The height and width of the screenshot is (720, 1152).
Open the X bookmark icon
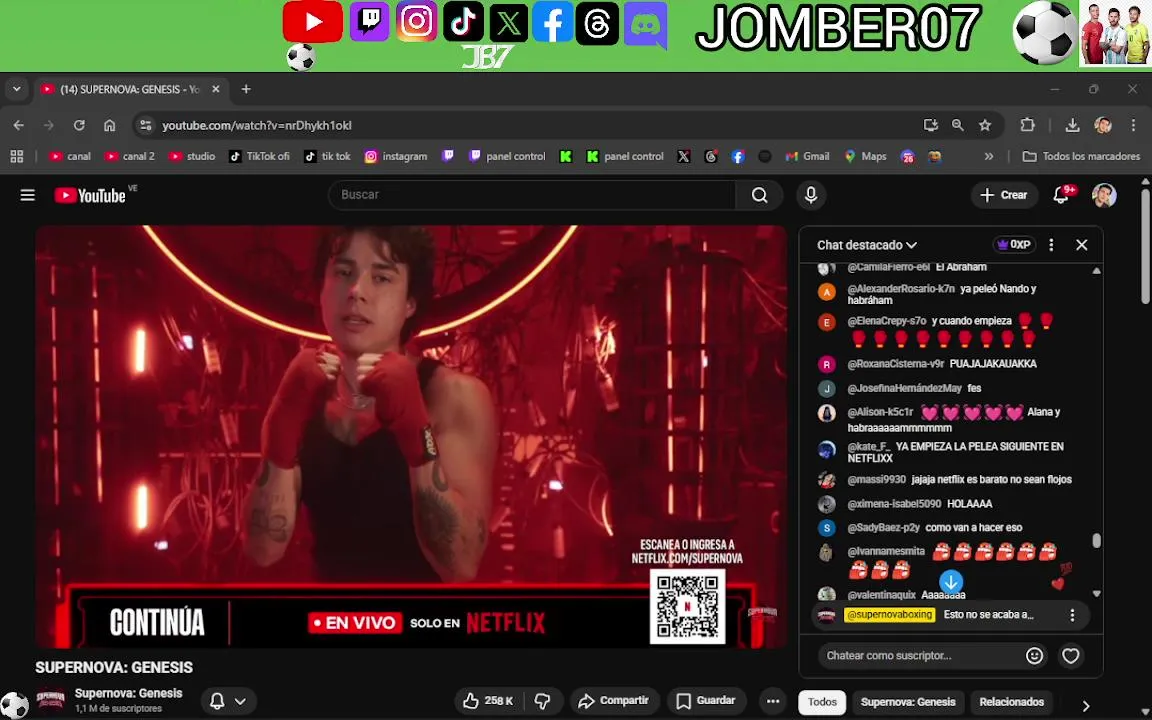tap(683, 156)
